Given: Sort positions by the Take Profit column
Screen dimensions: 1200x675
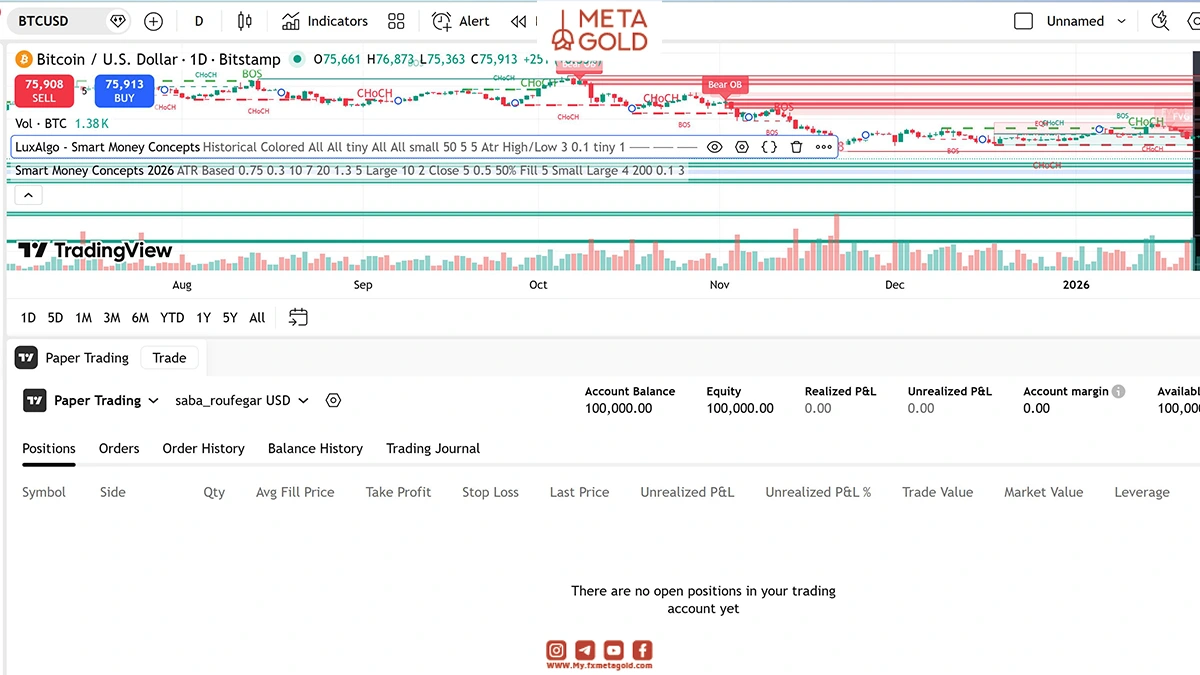Looking at the screenshot, I should click(398, 492).
